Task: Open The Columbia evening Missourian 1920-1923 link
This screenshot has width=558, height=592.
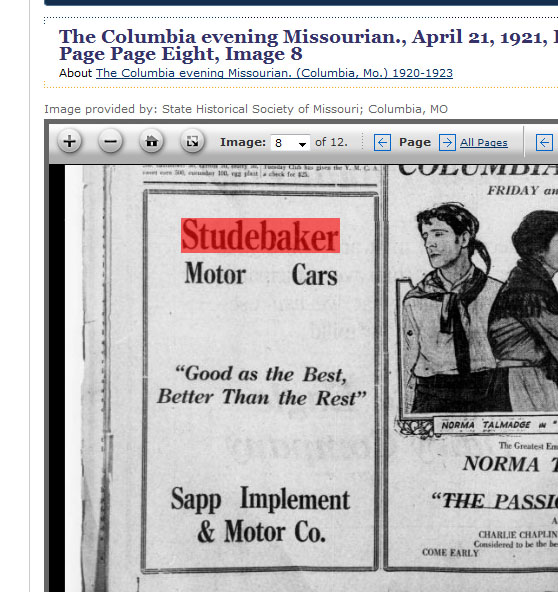Action: point(274,73)
